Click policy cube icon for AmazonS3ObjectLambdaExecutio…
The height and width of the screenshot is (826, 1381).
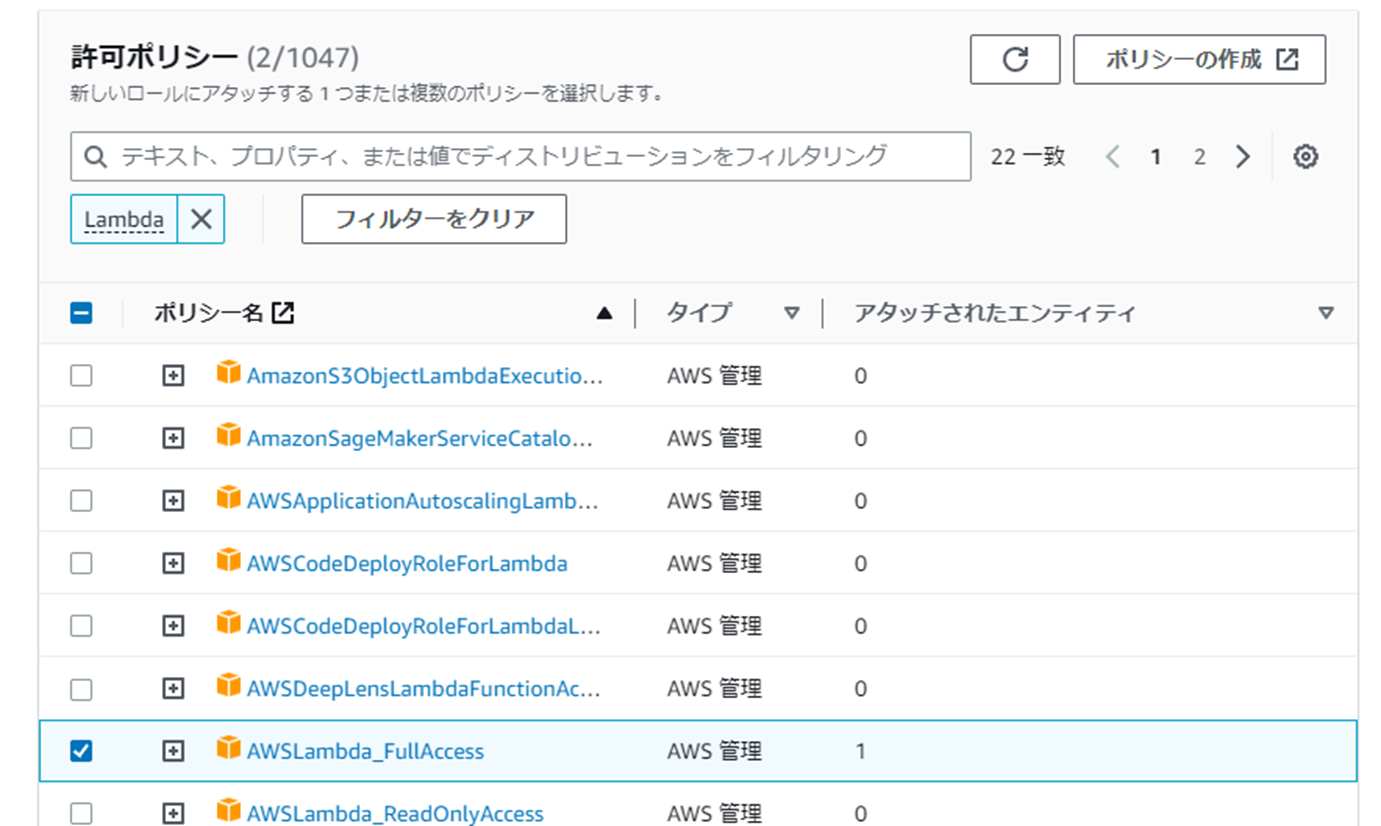(229, 374)
